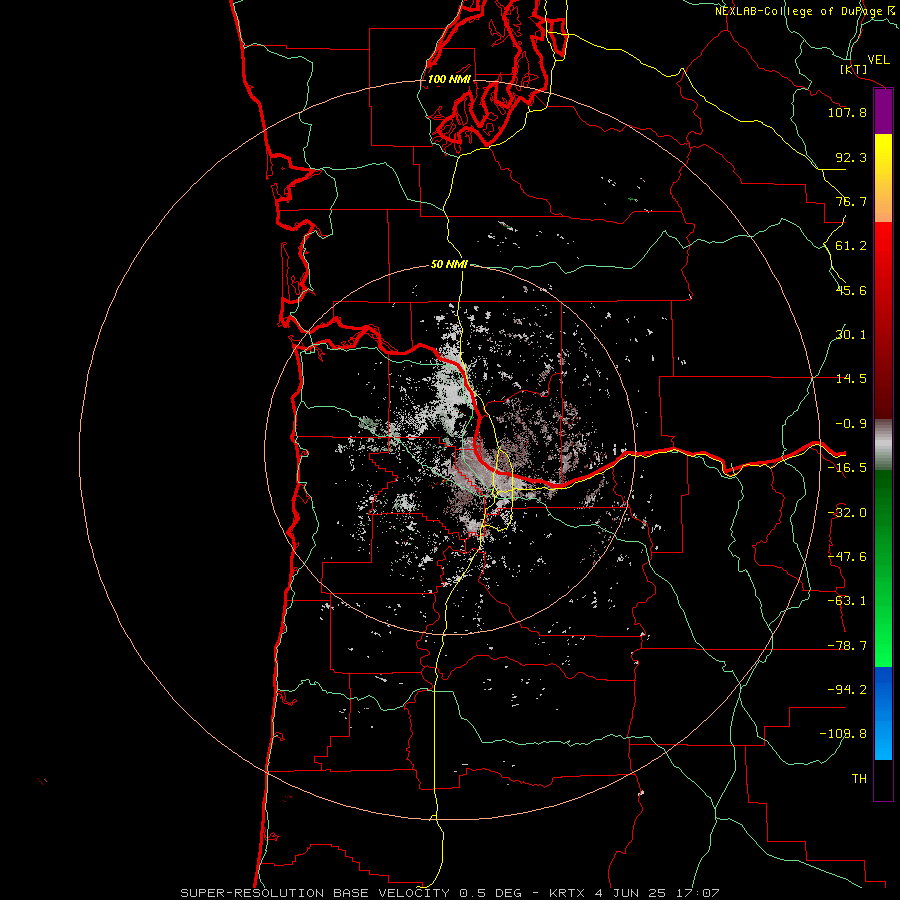Click the 30.1 velocity scale value
The height and width of the screenshot is (900, 900).
(x=851, y=335)
